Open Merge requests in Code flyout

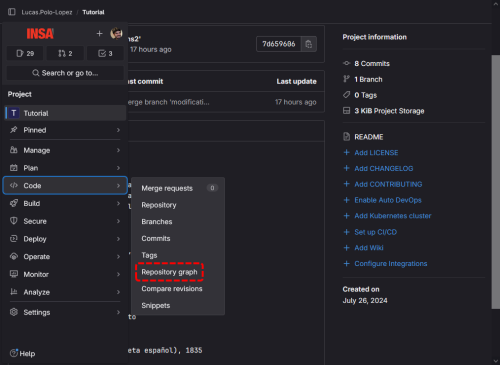click(x=178, y=188)
